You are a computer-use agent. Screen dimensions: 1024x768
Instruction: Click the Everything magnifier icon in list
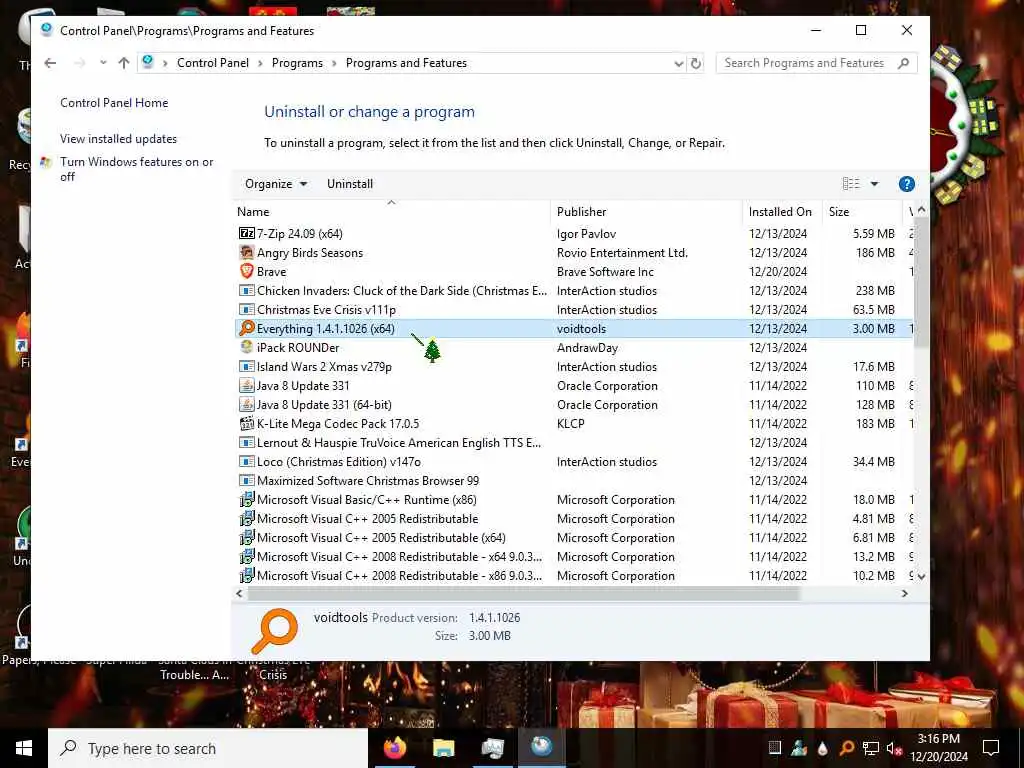coord(246,328)
